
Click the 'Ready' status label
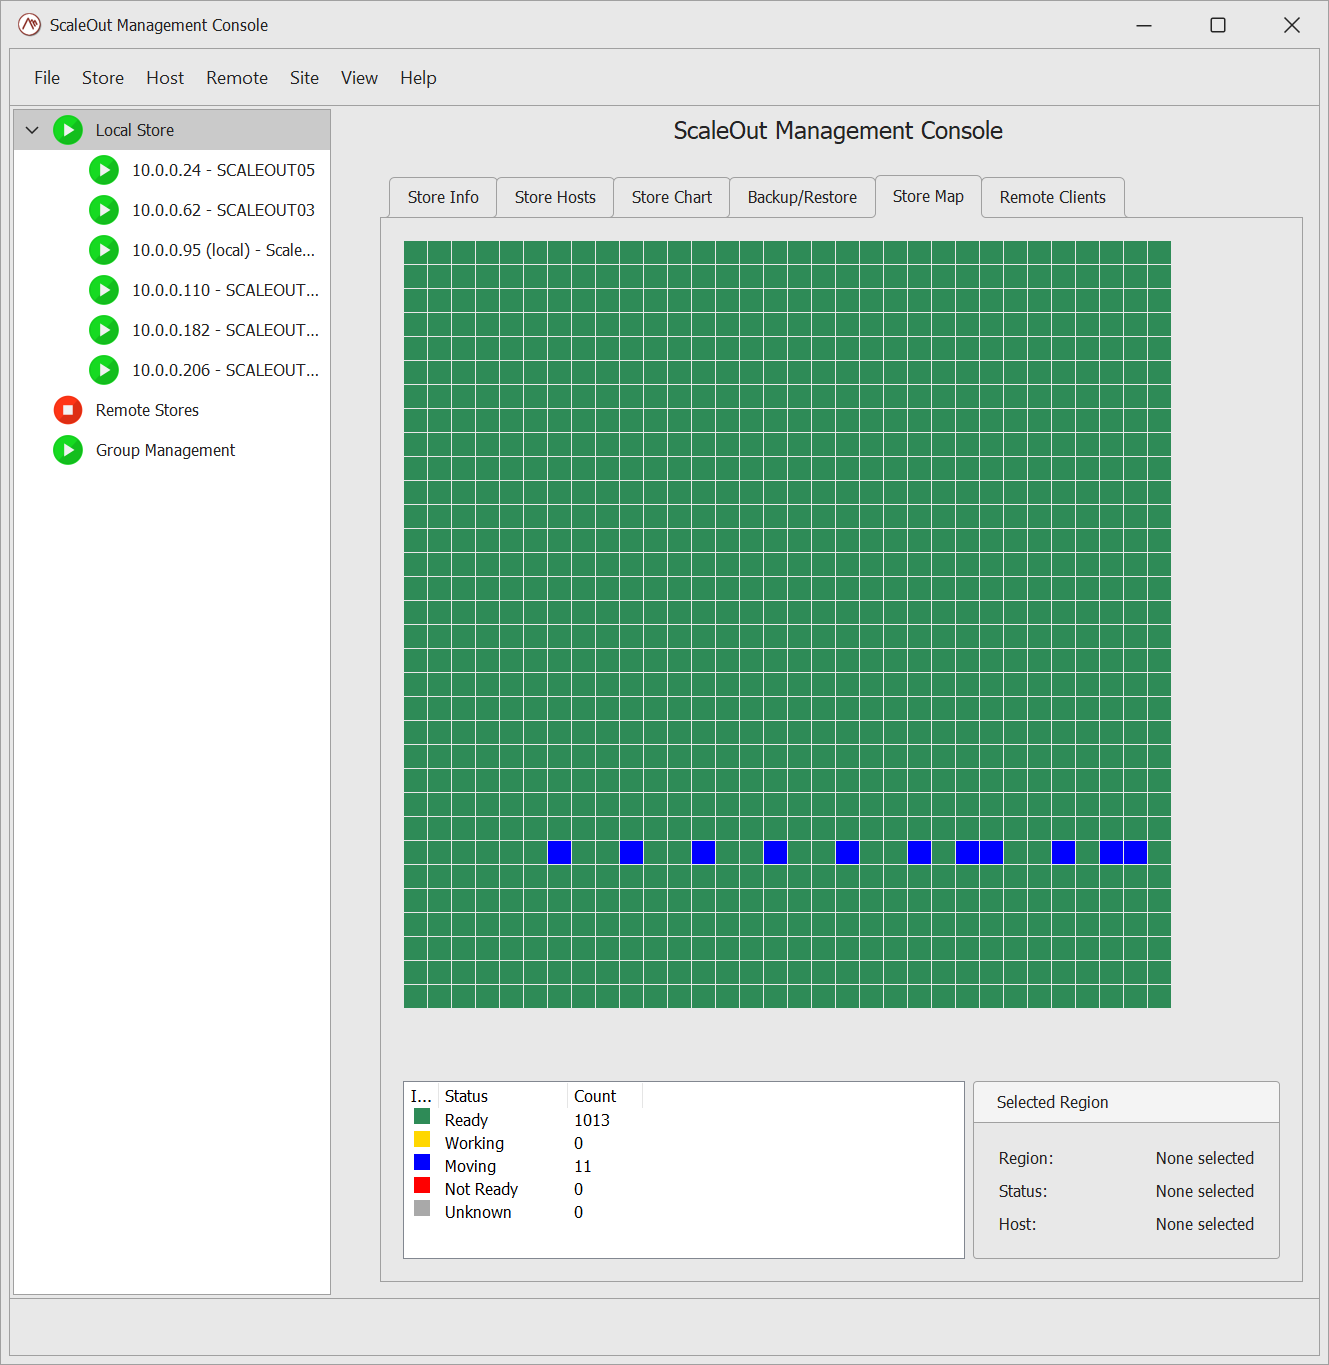466,1120
